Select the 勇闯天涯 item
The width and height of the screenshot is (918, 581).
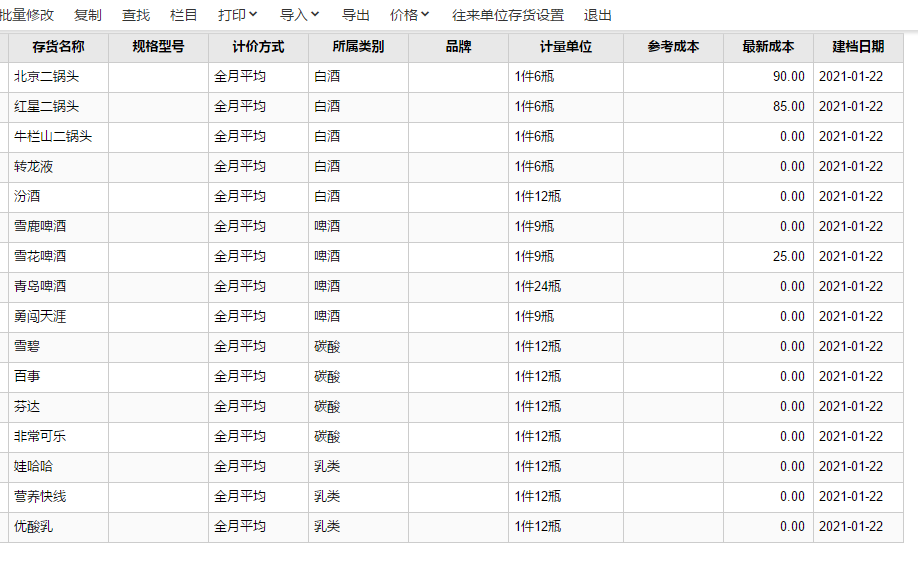point(40,317)
